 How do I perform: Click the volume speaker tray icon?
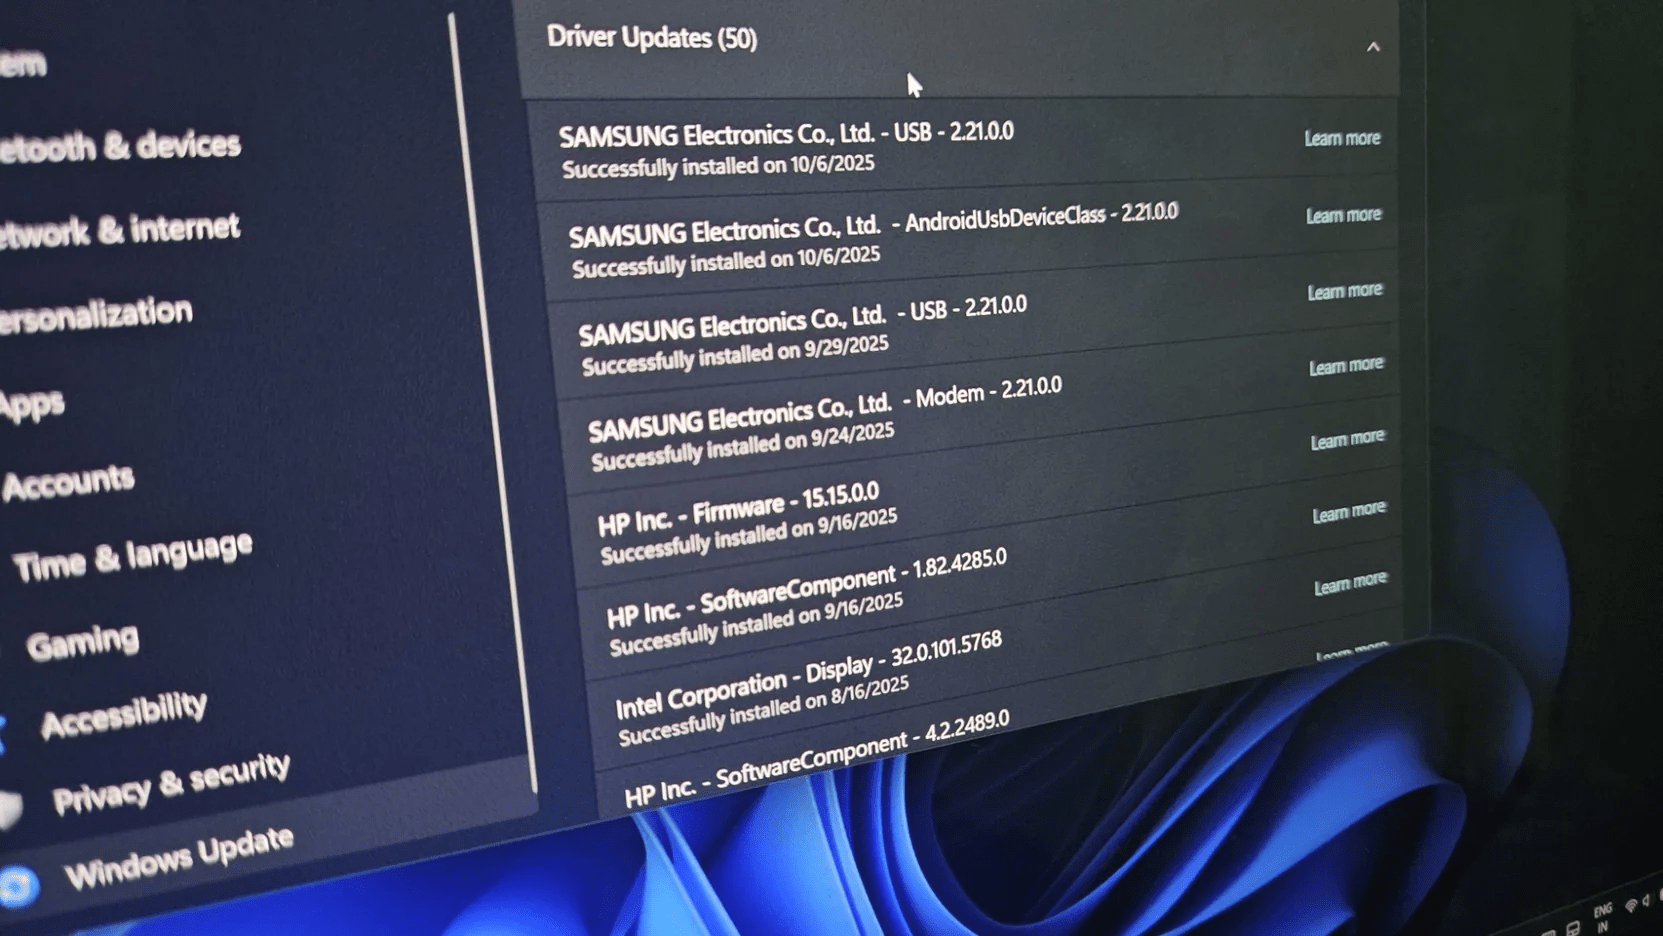[x=1646, y=901]
